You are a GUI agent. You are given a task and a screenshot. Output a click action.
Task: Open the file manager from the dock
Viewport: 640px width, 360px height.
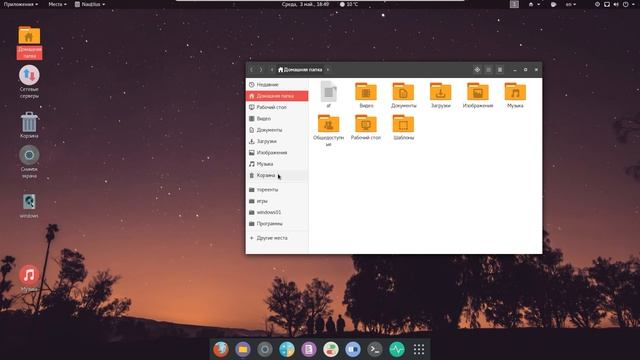click(x=243, y=349)
